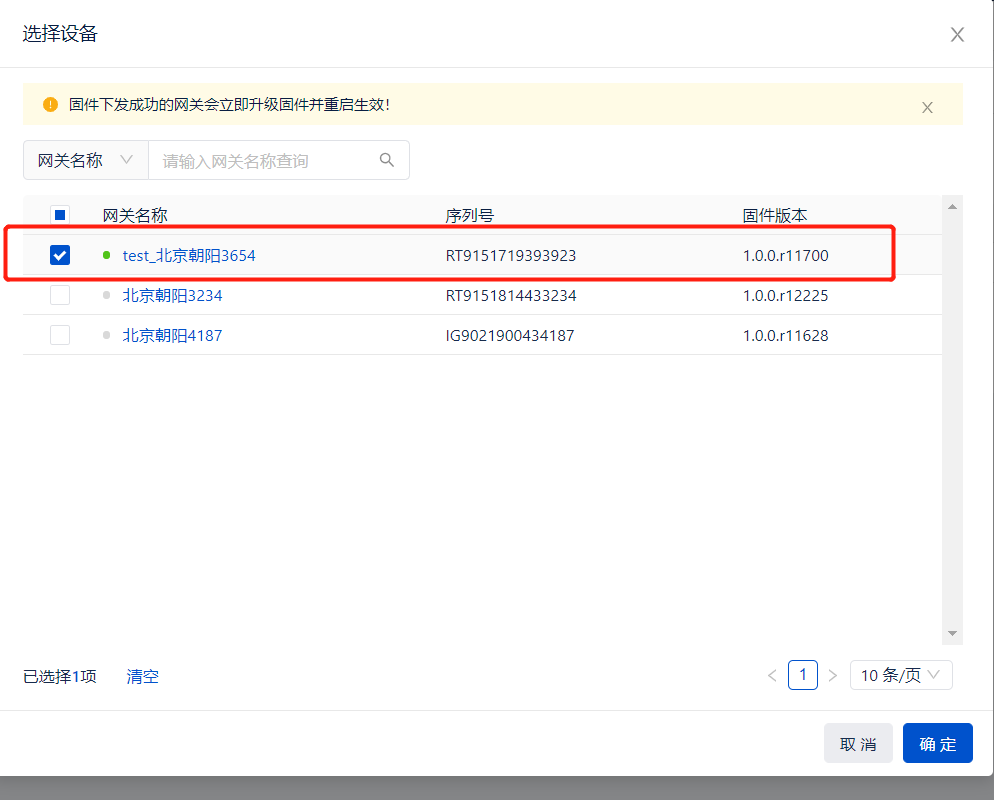Open the 网关名称 search field dropdown

click(86, 160)
